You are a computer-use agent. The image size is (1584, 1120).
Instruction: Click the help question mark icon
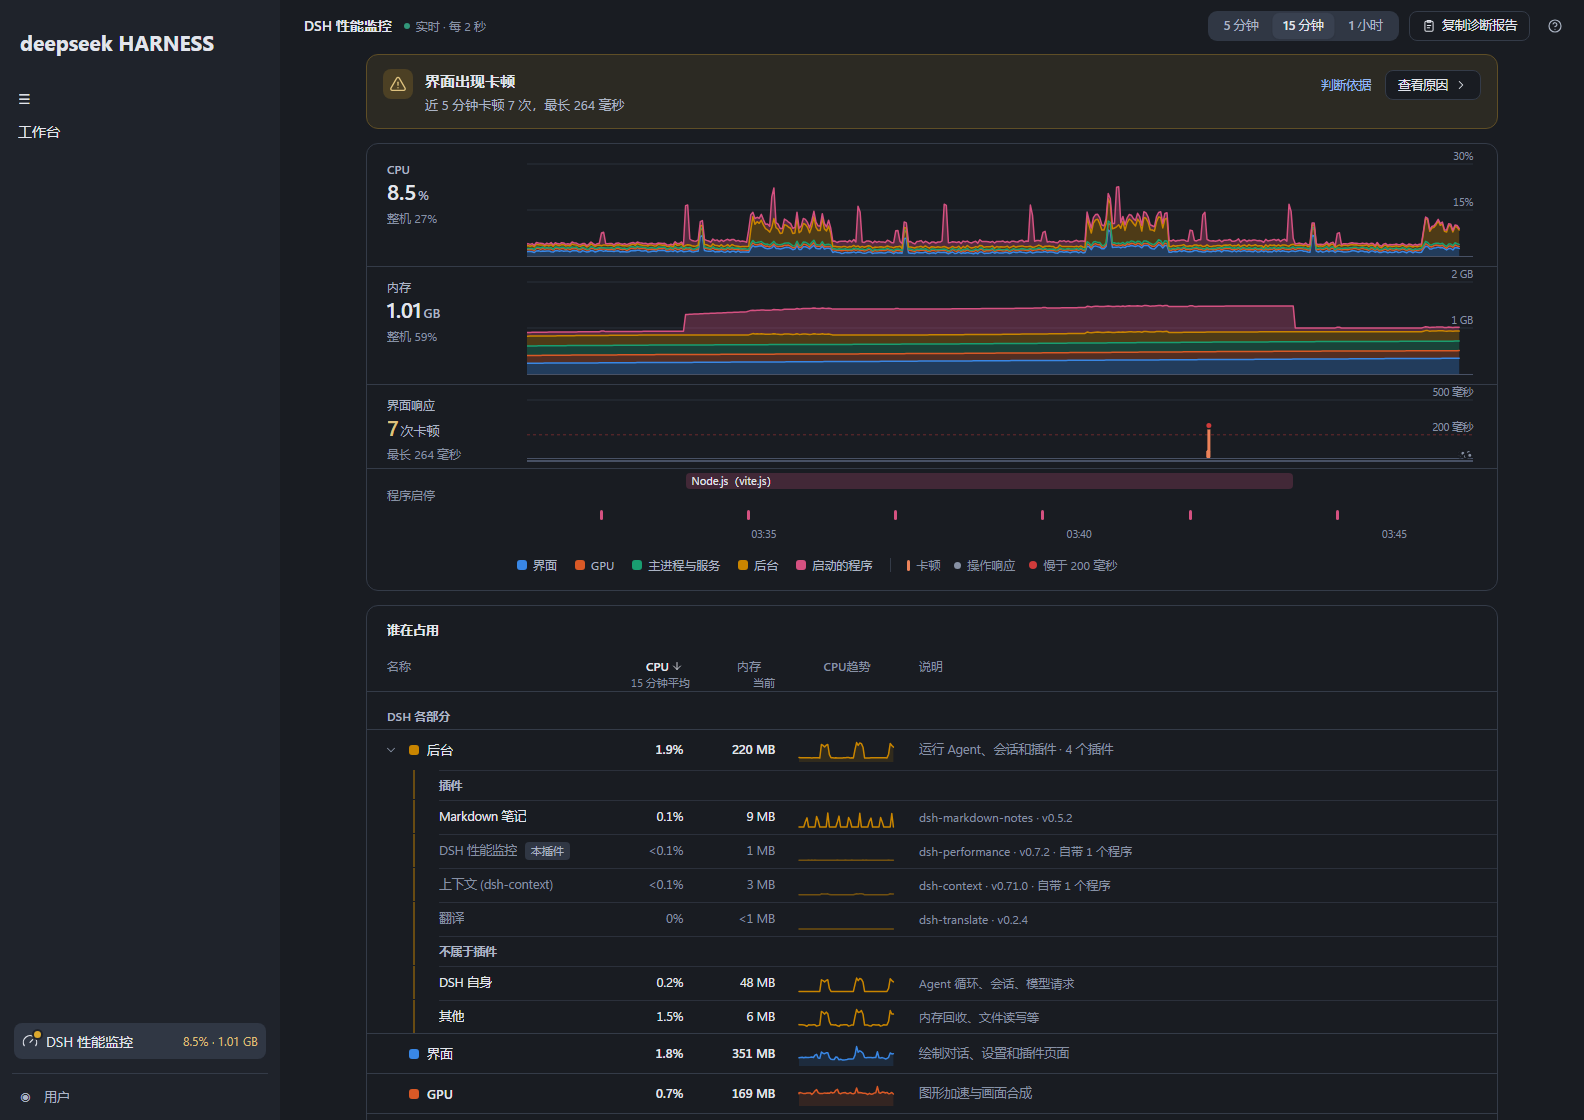tap(1554, 26)
